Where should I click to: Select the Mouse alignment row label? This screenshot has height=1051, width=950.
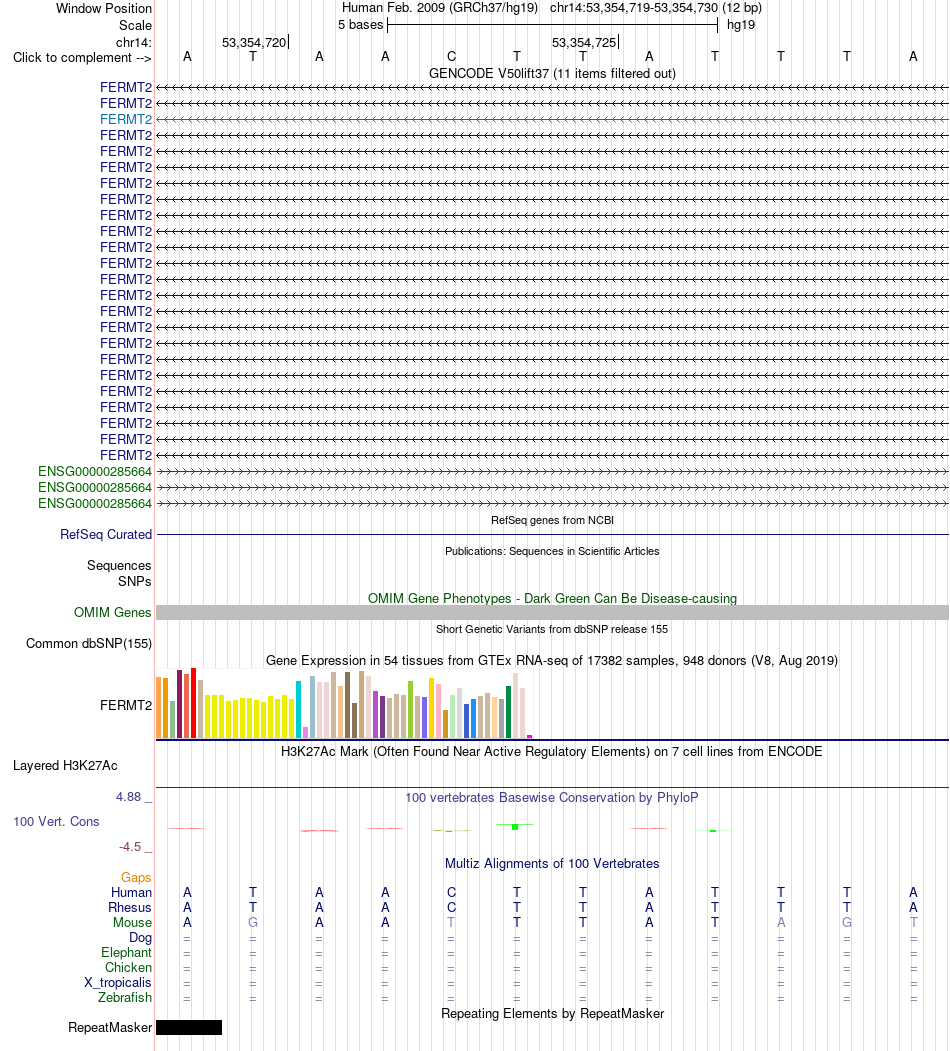[x=132, y=922]
